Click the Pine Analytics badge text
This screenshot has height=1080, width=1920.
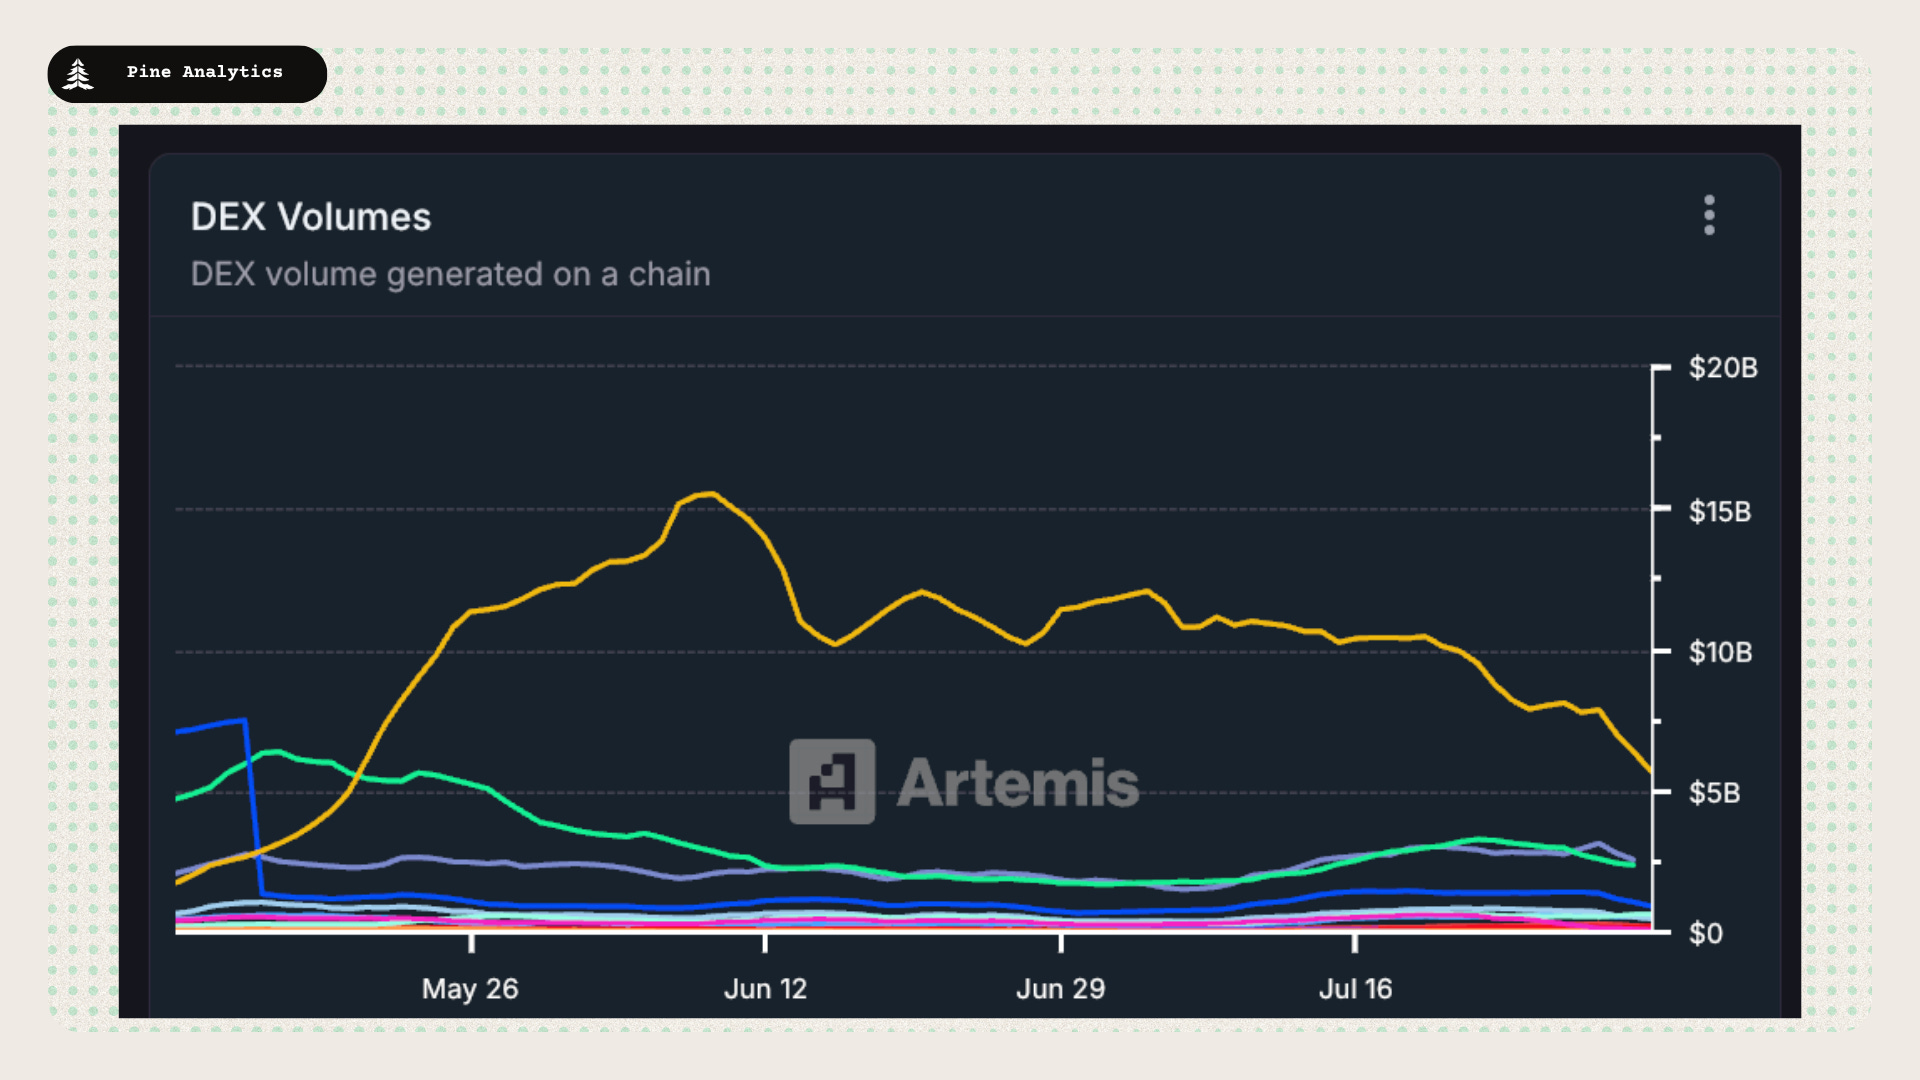coord(204,72)
